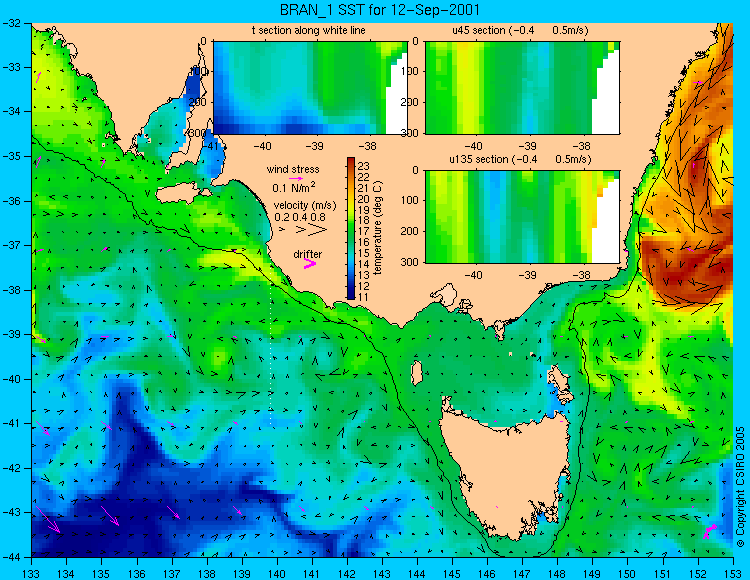Click '153' on the longitude axis
The width and height of the screenshot is (750, 580).
tap(733, 573)
